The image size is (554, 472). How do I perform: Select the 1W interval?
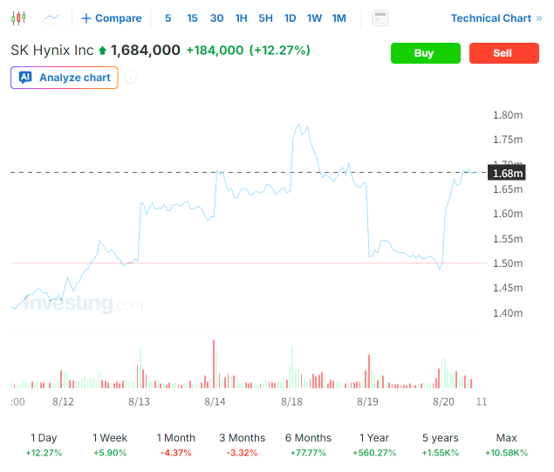coord(314,18)
